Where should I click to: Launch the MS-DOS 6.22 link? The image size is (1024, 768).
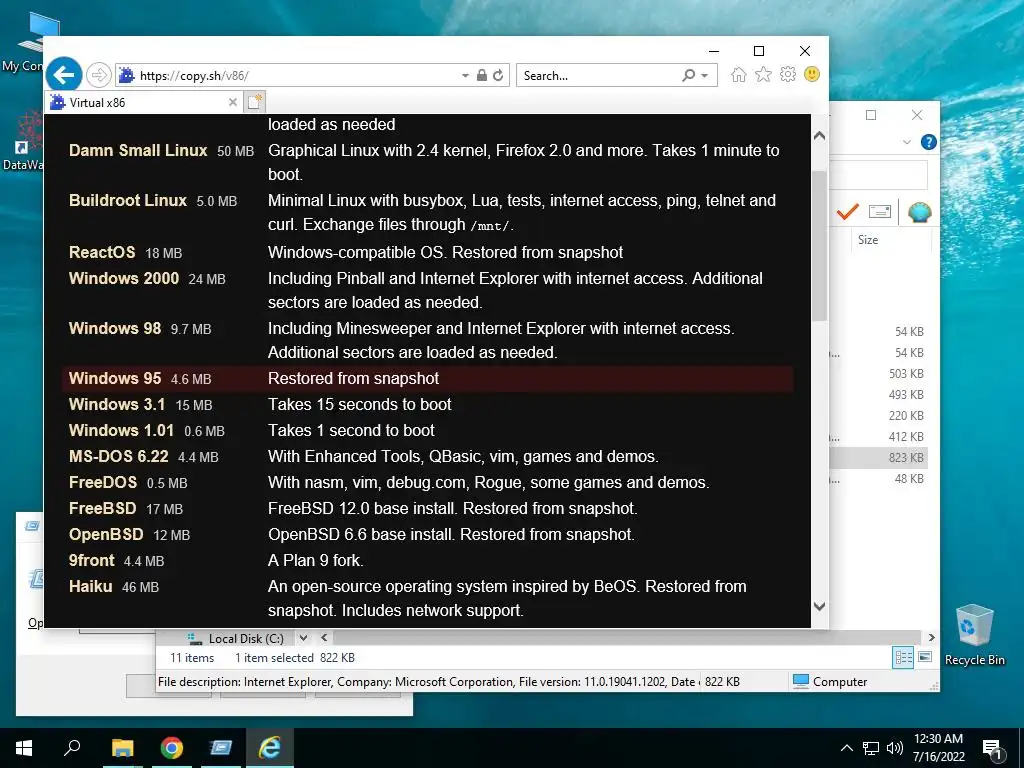[119, 456]
